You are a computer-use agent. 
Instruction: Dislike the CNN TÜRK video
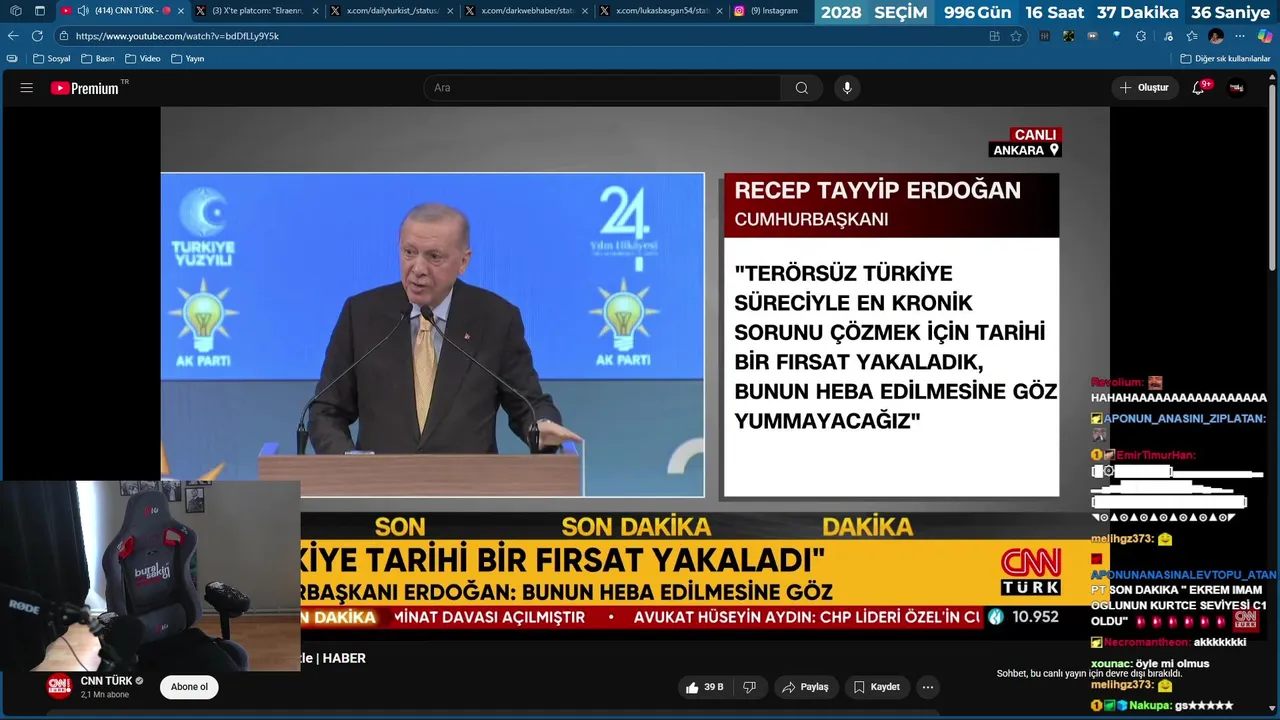(x=749, y=687)
